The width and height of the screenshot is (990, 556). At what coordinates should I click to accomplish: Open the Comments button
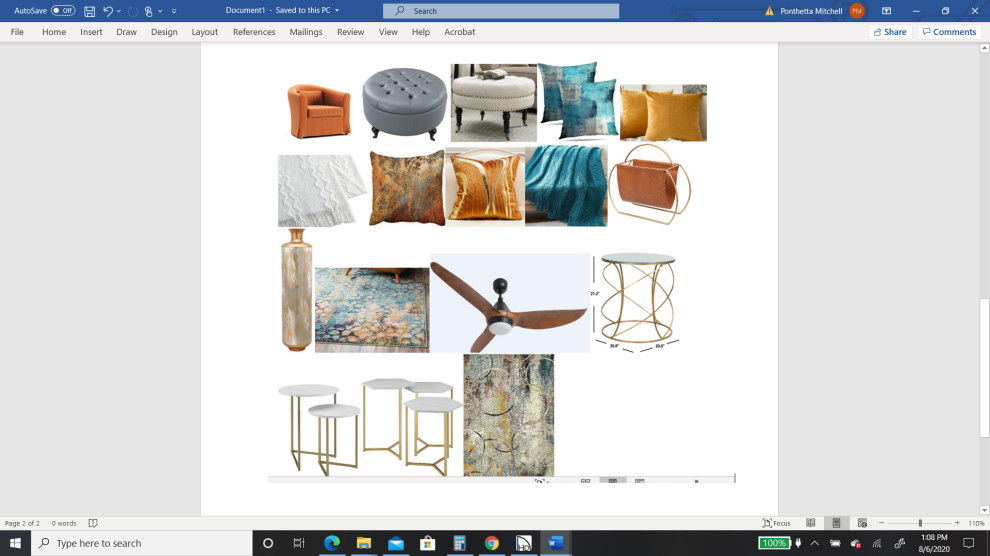pyautogui.click(x=949, y=32)
